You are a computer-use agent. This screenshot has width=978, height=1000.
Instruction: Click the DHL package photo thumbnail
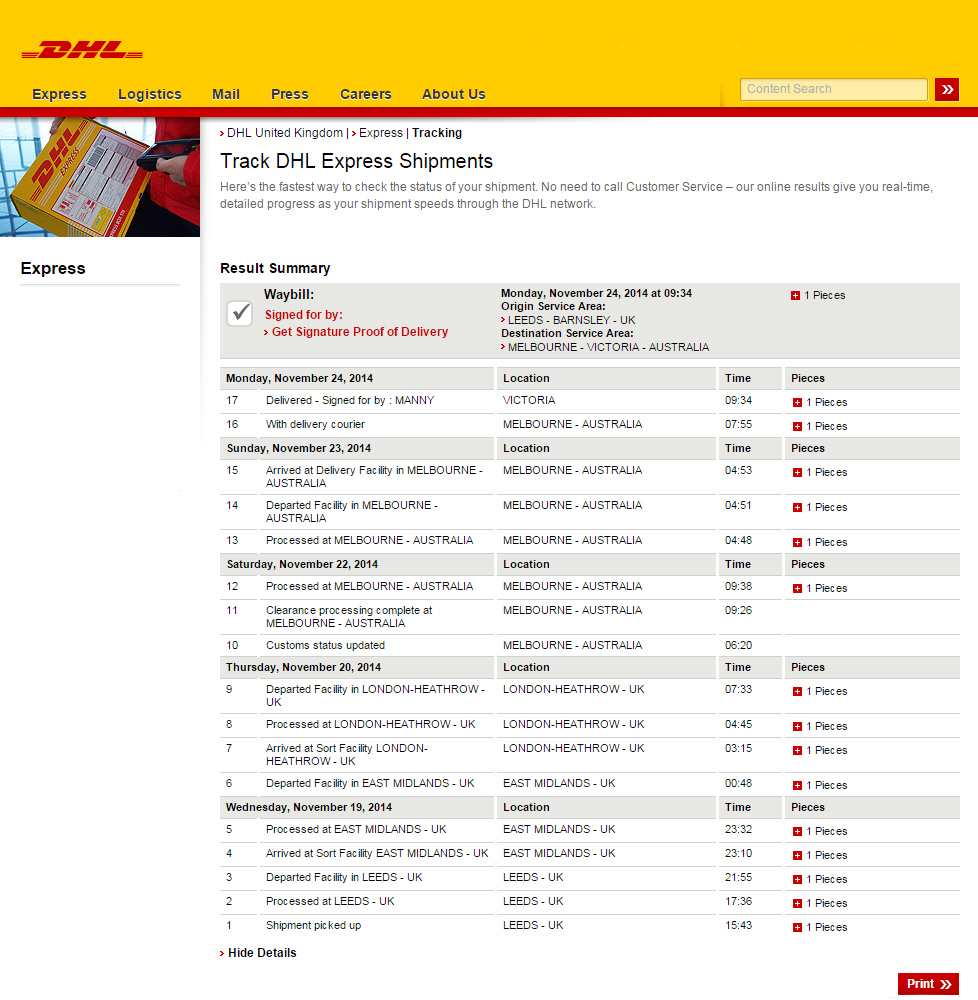click(x=100, y=177)
